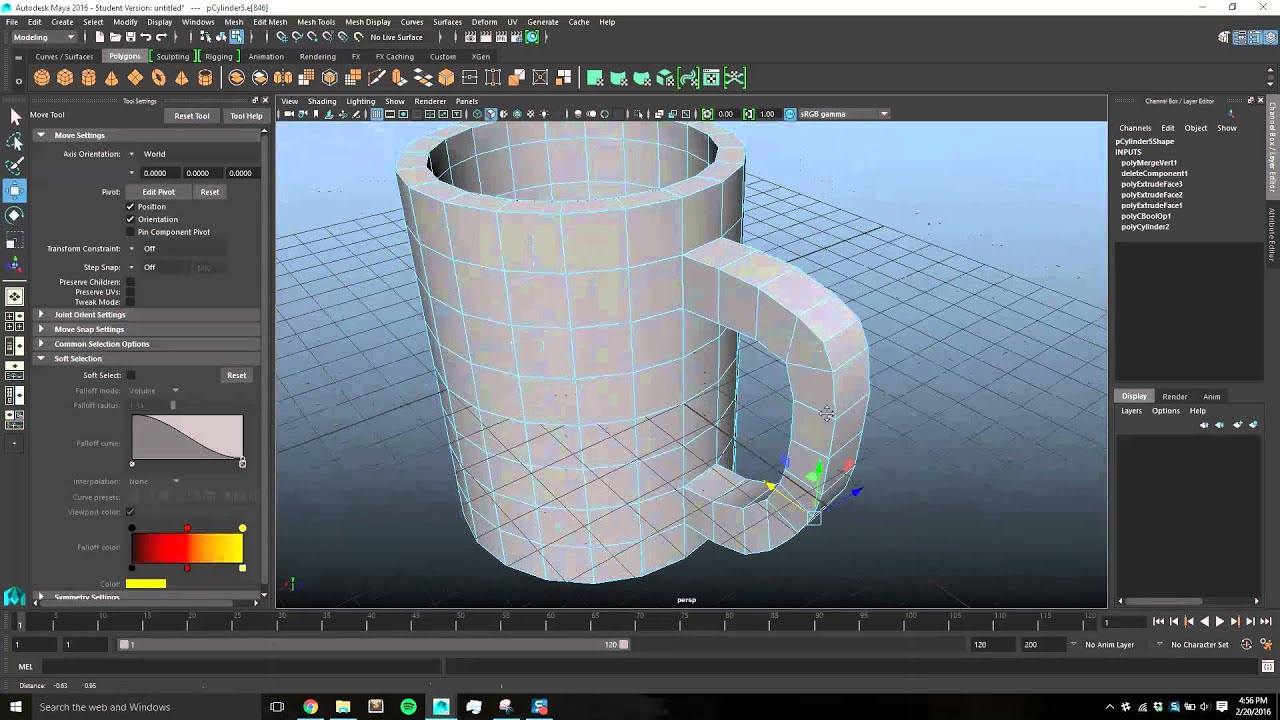Enable Preserve Children checkbox
The height and width of the screenshot is (720, 1280).
point(130,282)
